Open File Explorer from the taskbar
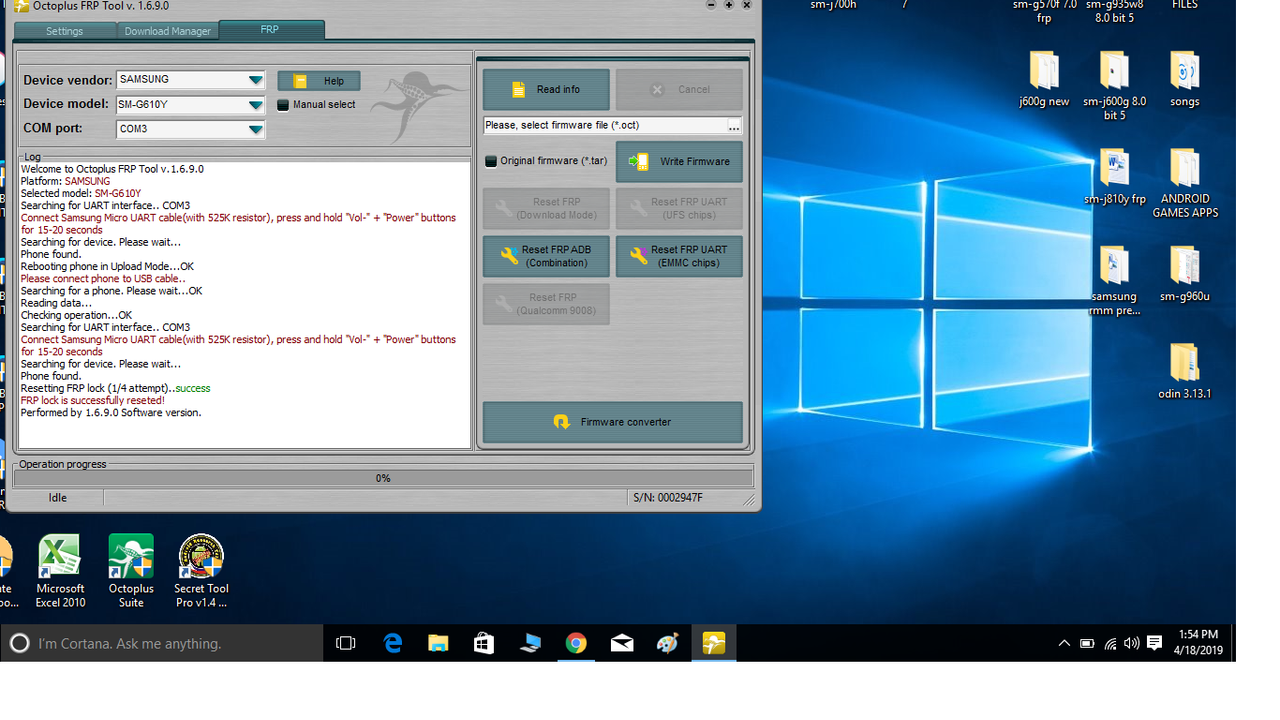The image size is (1280, 720). [438, 643]
